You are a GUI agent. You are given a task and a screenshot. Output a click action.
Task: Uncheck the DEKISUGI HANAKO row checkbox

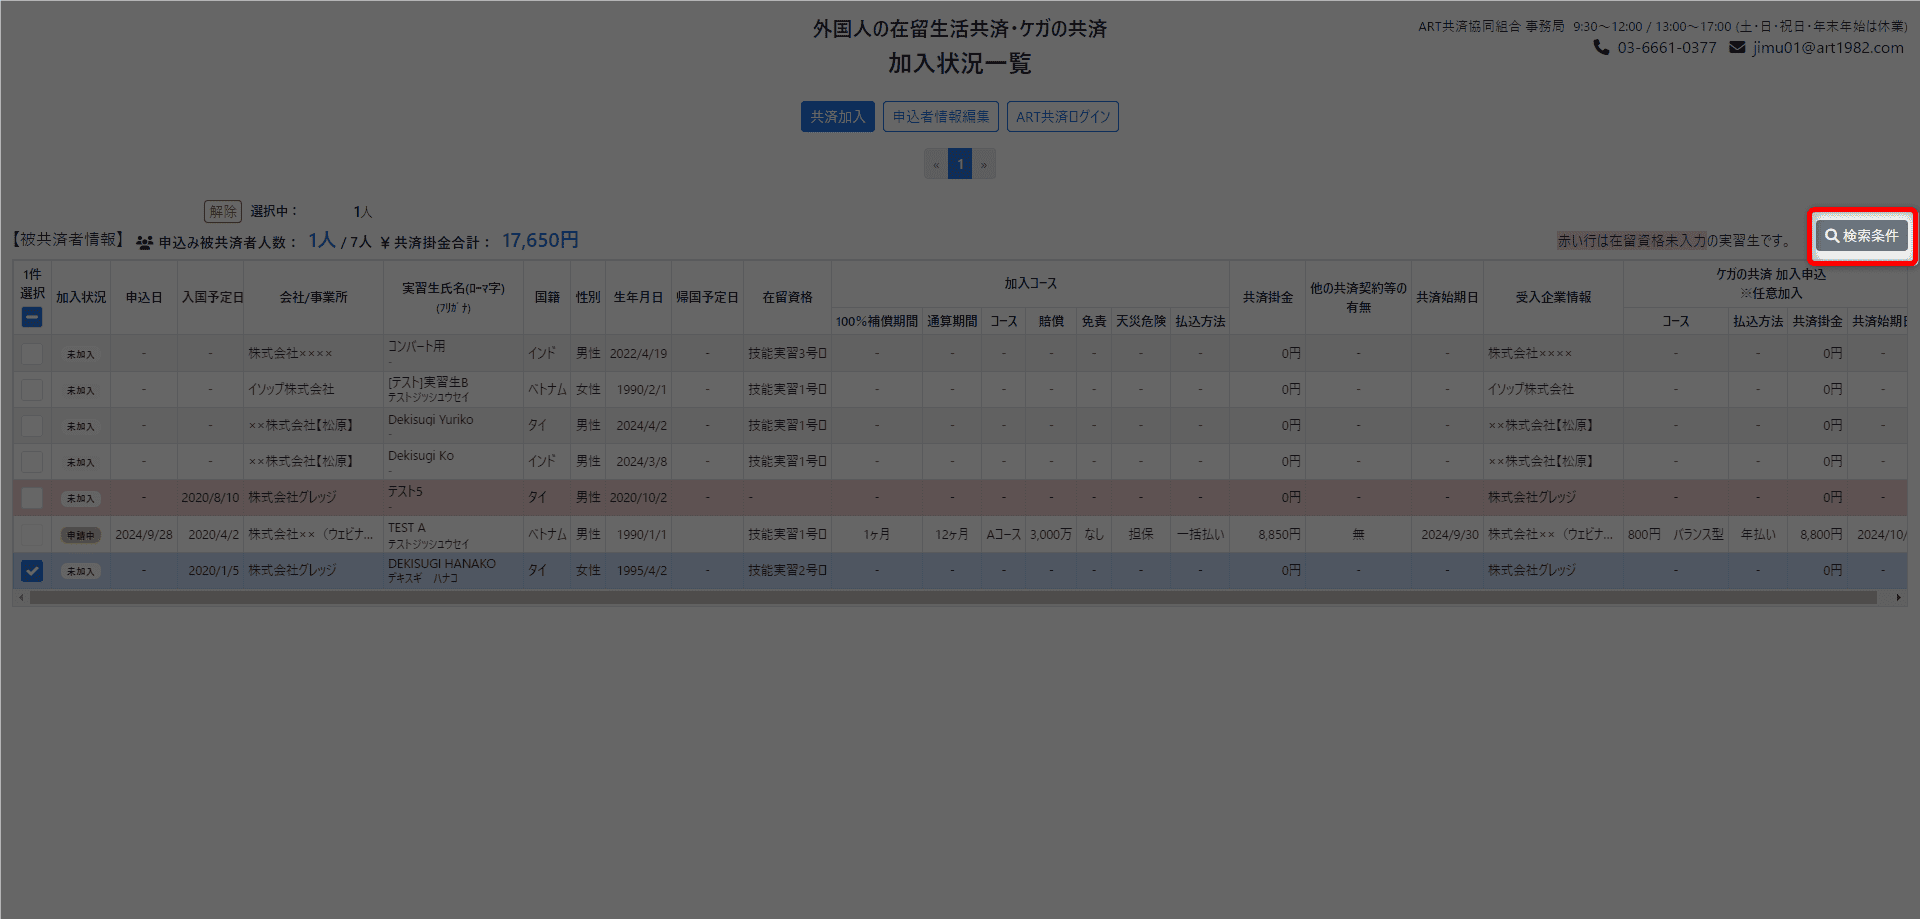pyautogui.click(x=32, y=571)
